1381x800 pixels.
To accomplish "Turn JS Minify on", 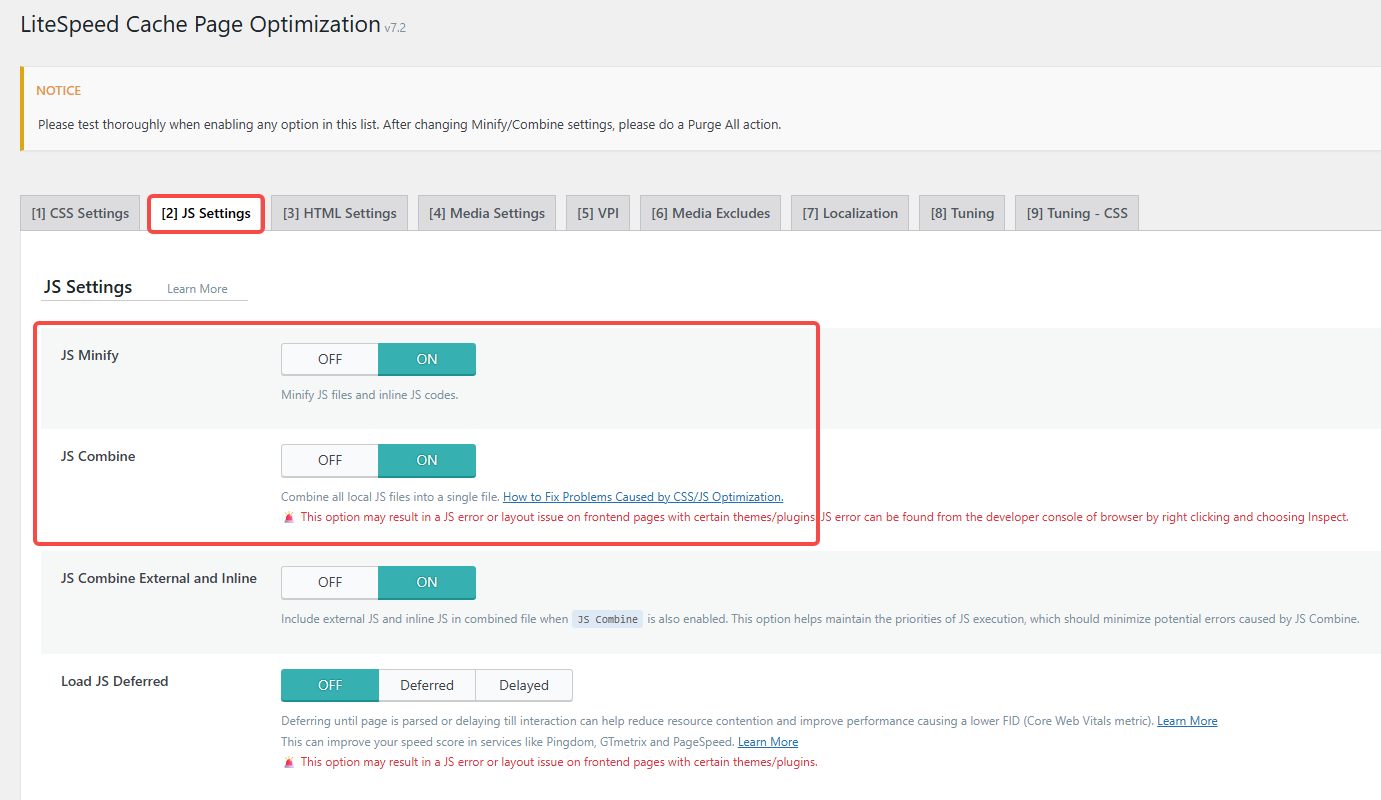I will (x=427, y=359).
